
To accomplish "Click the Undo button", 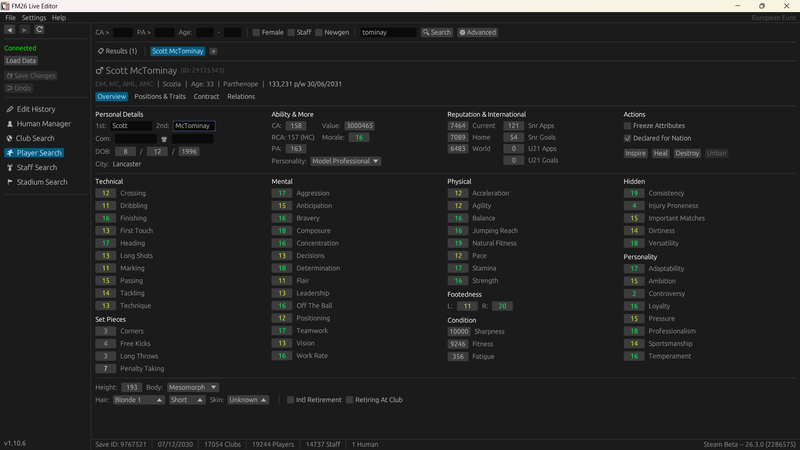I will tap(19, 88).
